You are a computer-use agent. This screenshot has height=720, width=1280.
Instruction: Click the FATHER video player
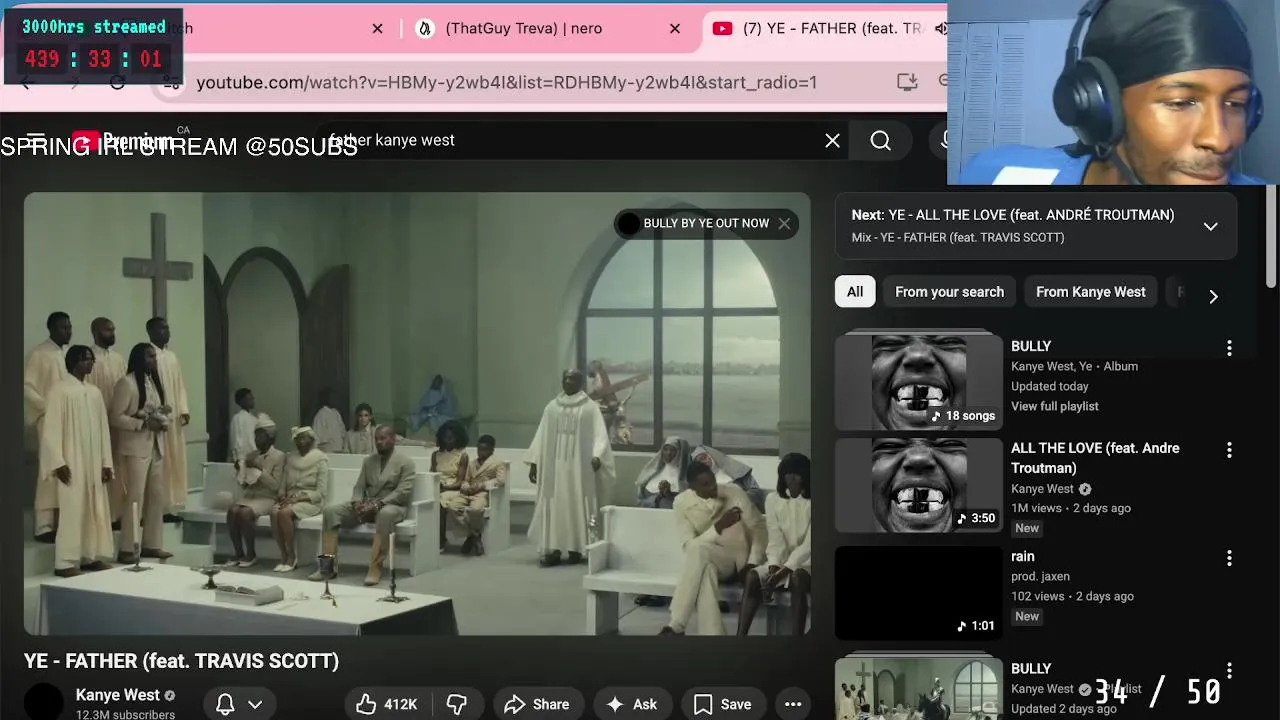[417, 414]
